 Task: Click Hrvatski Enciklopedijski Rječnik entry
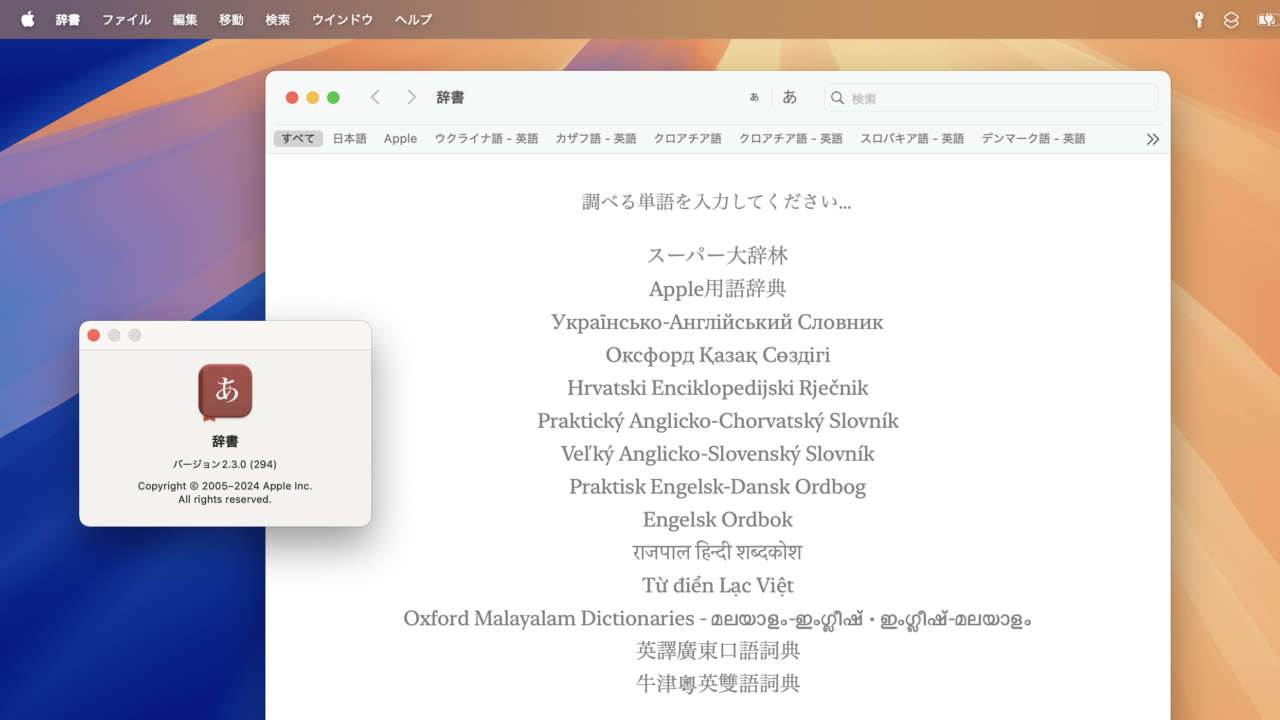718,388
